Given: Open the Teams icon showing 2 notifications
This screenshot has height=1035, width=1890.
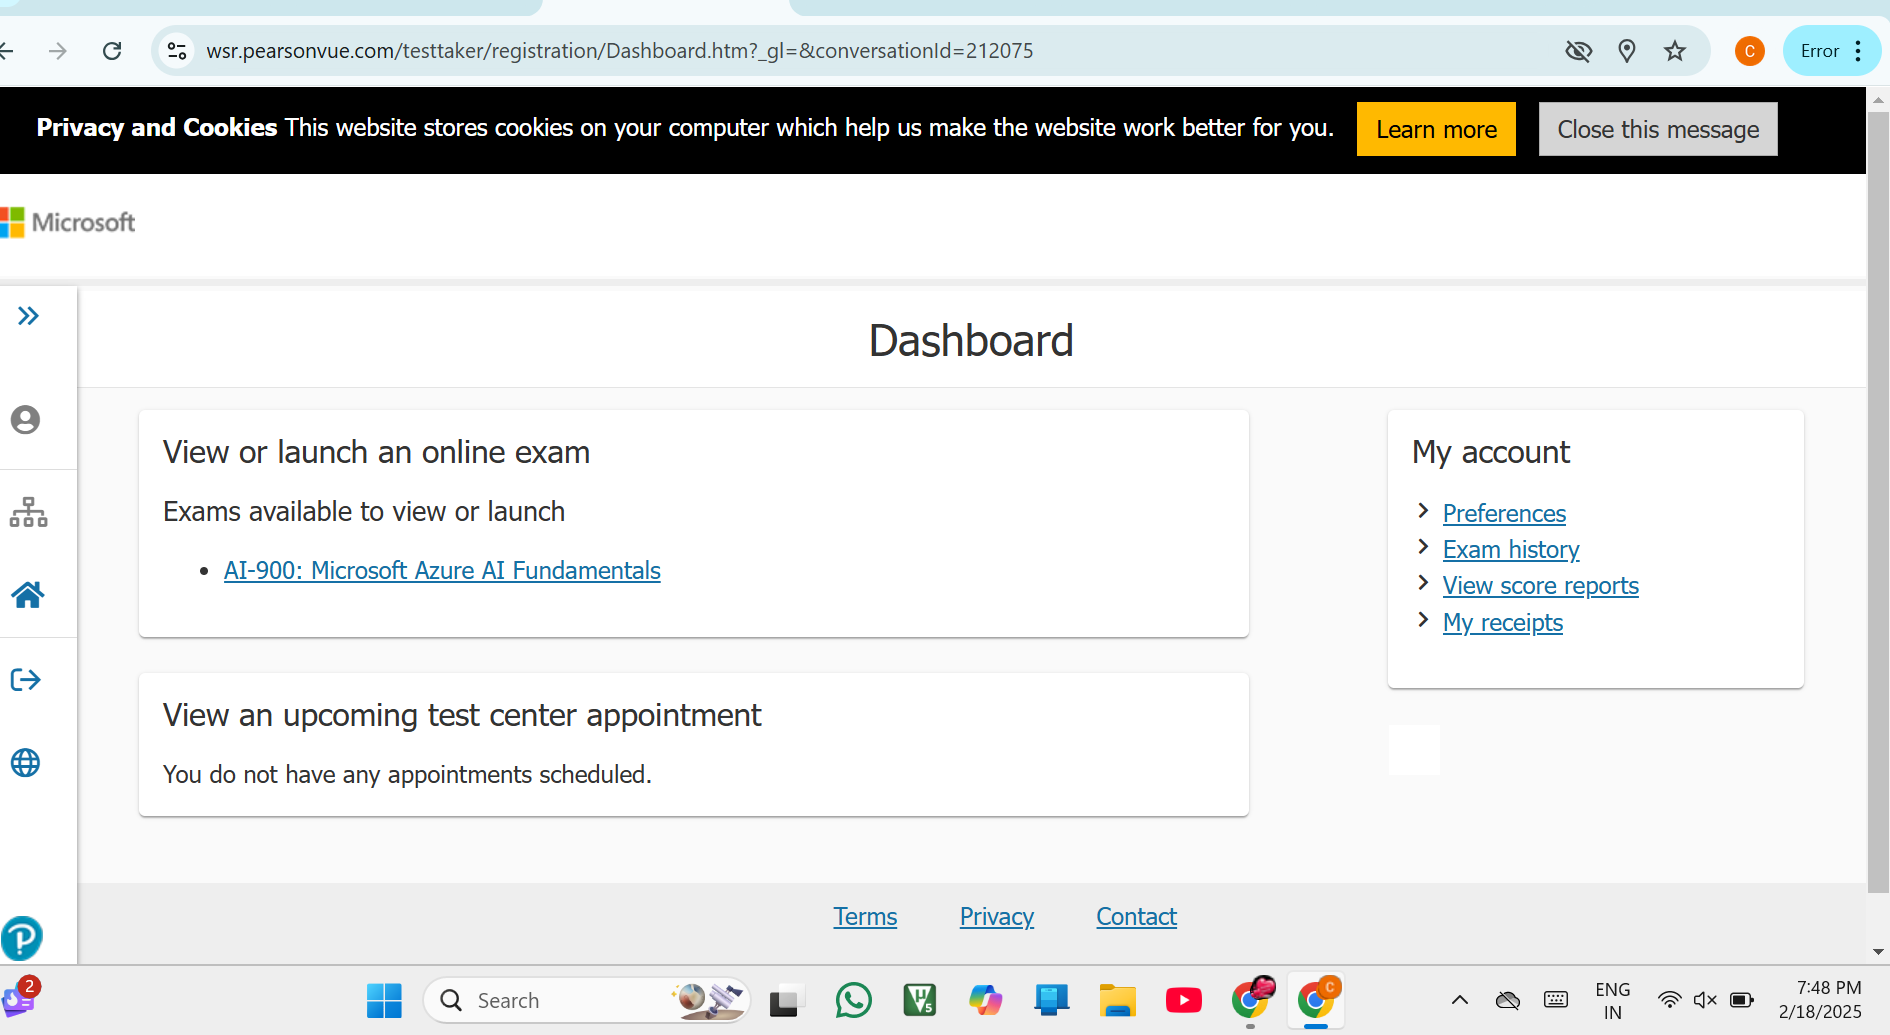Looking at the screenshot, I should 19,998.
